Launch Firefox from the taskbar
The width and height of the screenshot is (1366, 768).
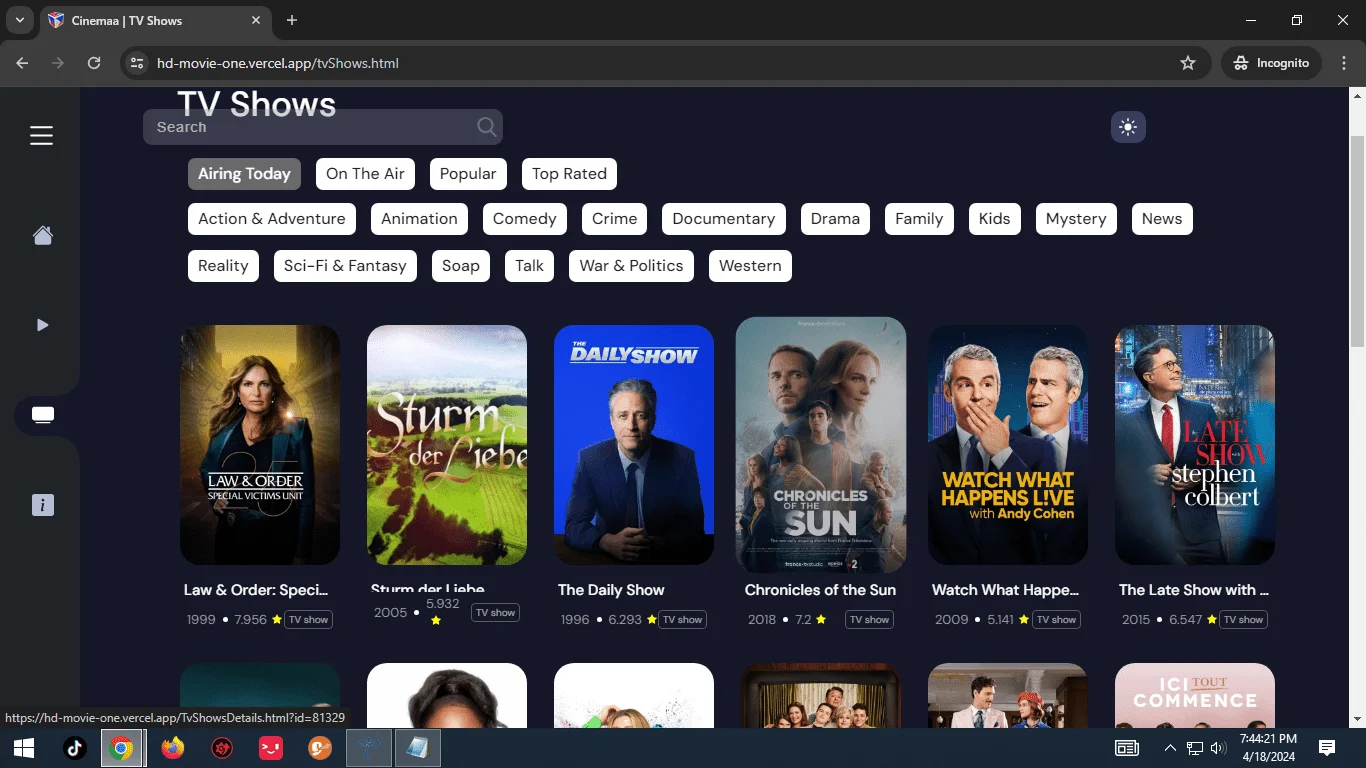click(173, 748)
